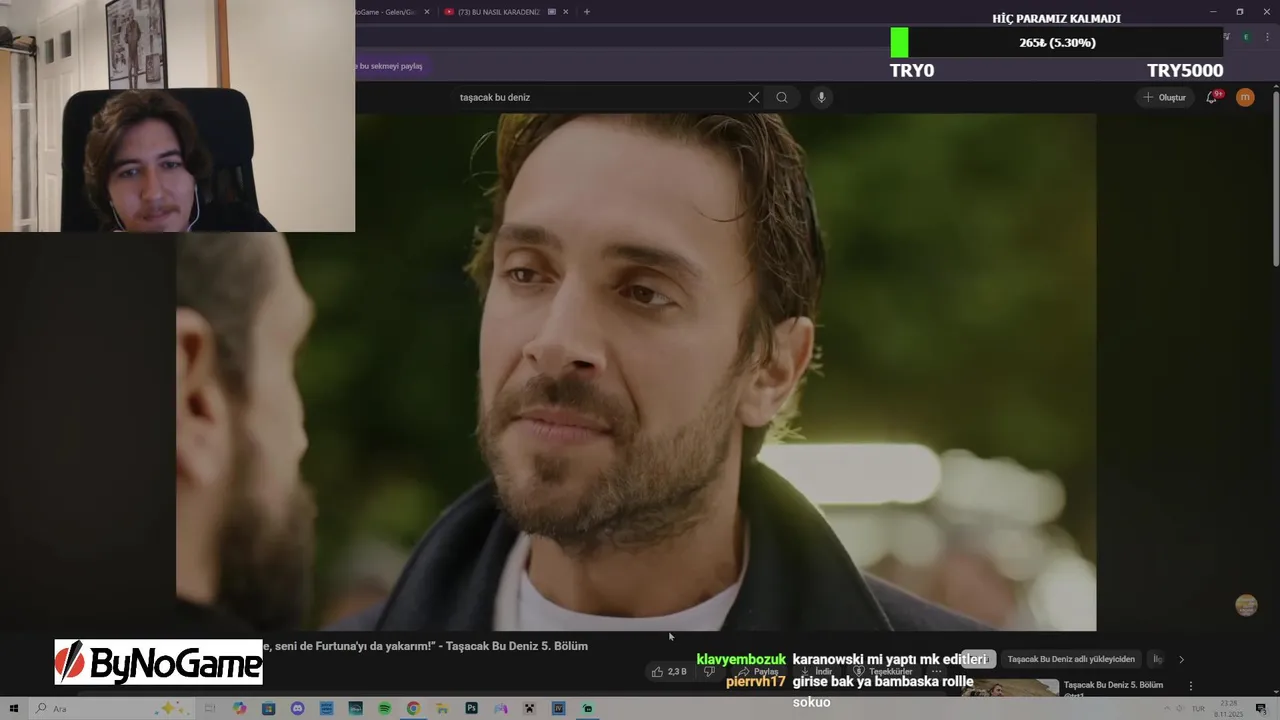Open Task View from taskbar
Screen dimensions: 1280x720
click(x=210, y=708)
